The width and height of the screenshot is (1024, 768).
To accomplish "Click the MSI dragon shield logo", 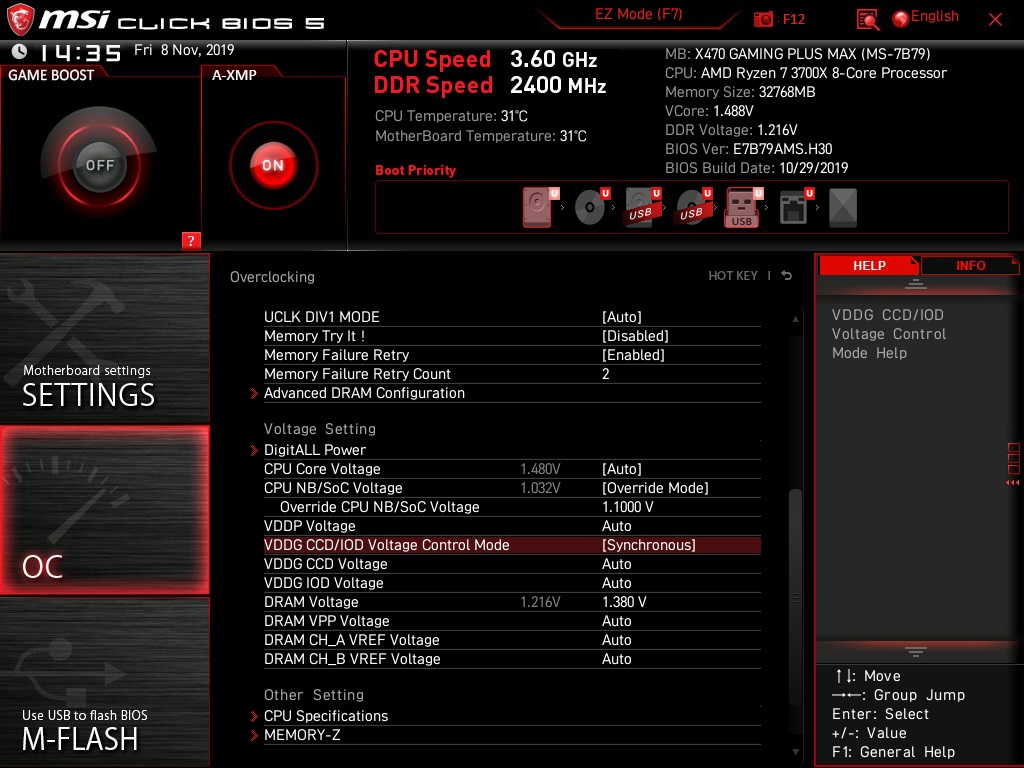I will (x=20, y=19).
